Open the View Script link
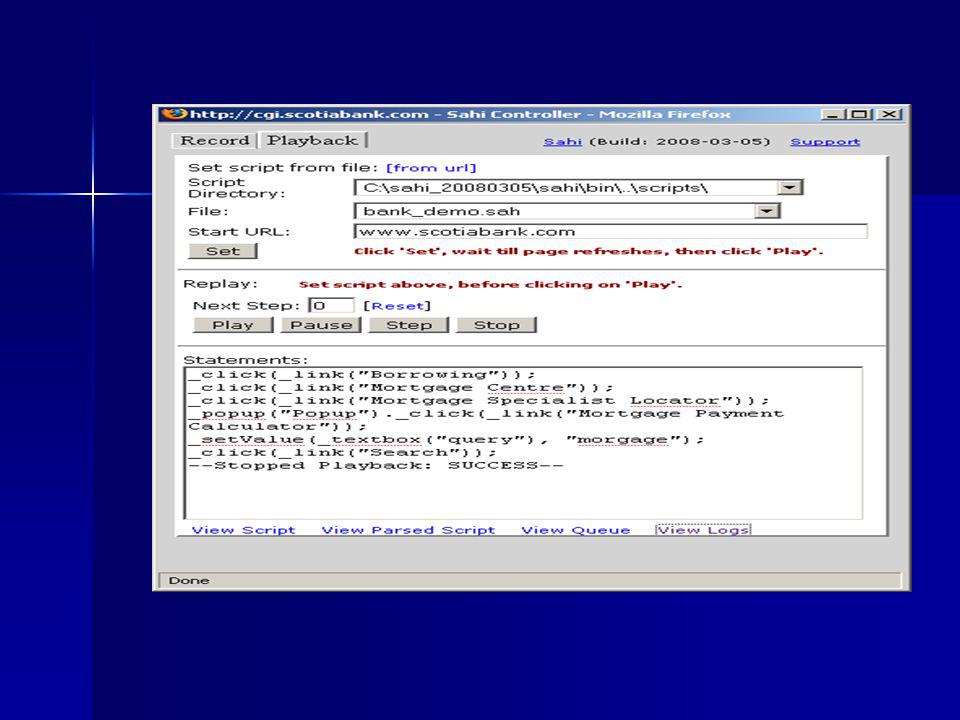Screen dimensions: 960x720 [244, 530]
